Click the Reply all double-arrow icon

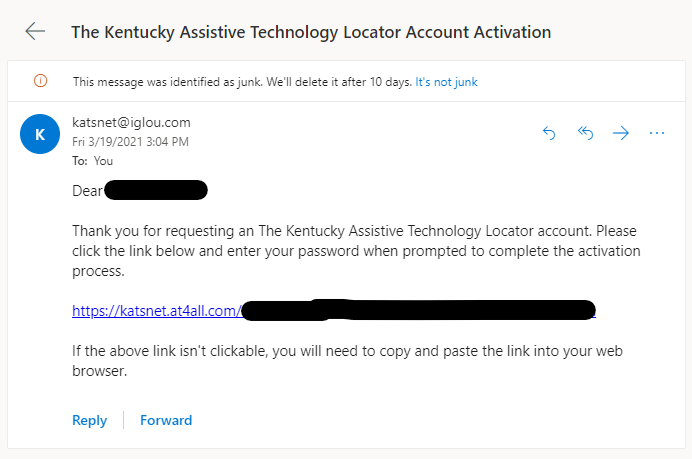click(585, 133)
